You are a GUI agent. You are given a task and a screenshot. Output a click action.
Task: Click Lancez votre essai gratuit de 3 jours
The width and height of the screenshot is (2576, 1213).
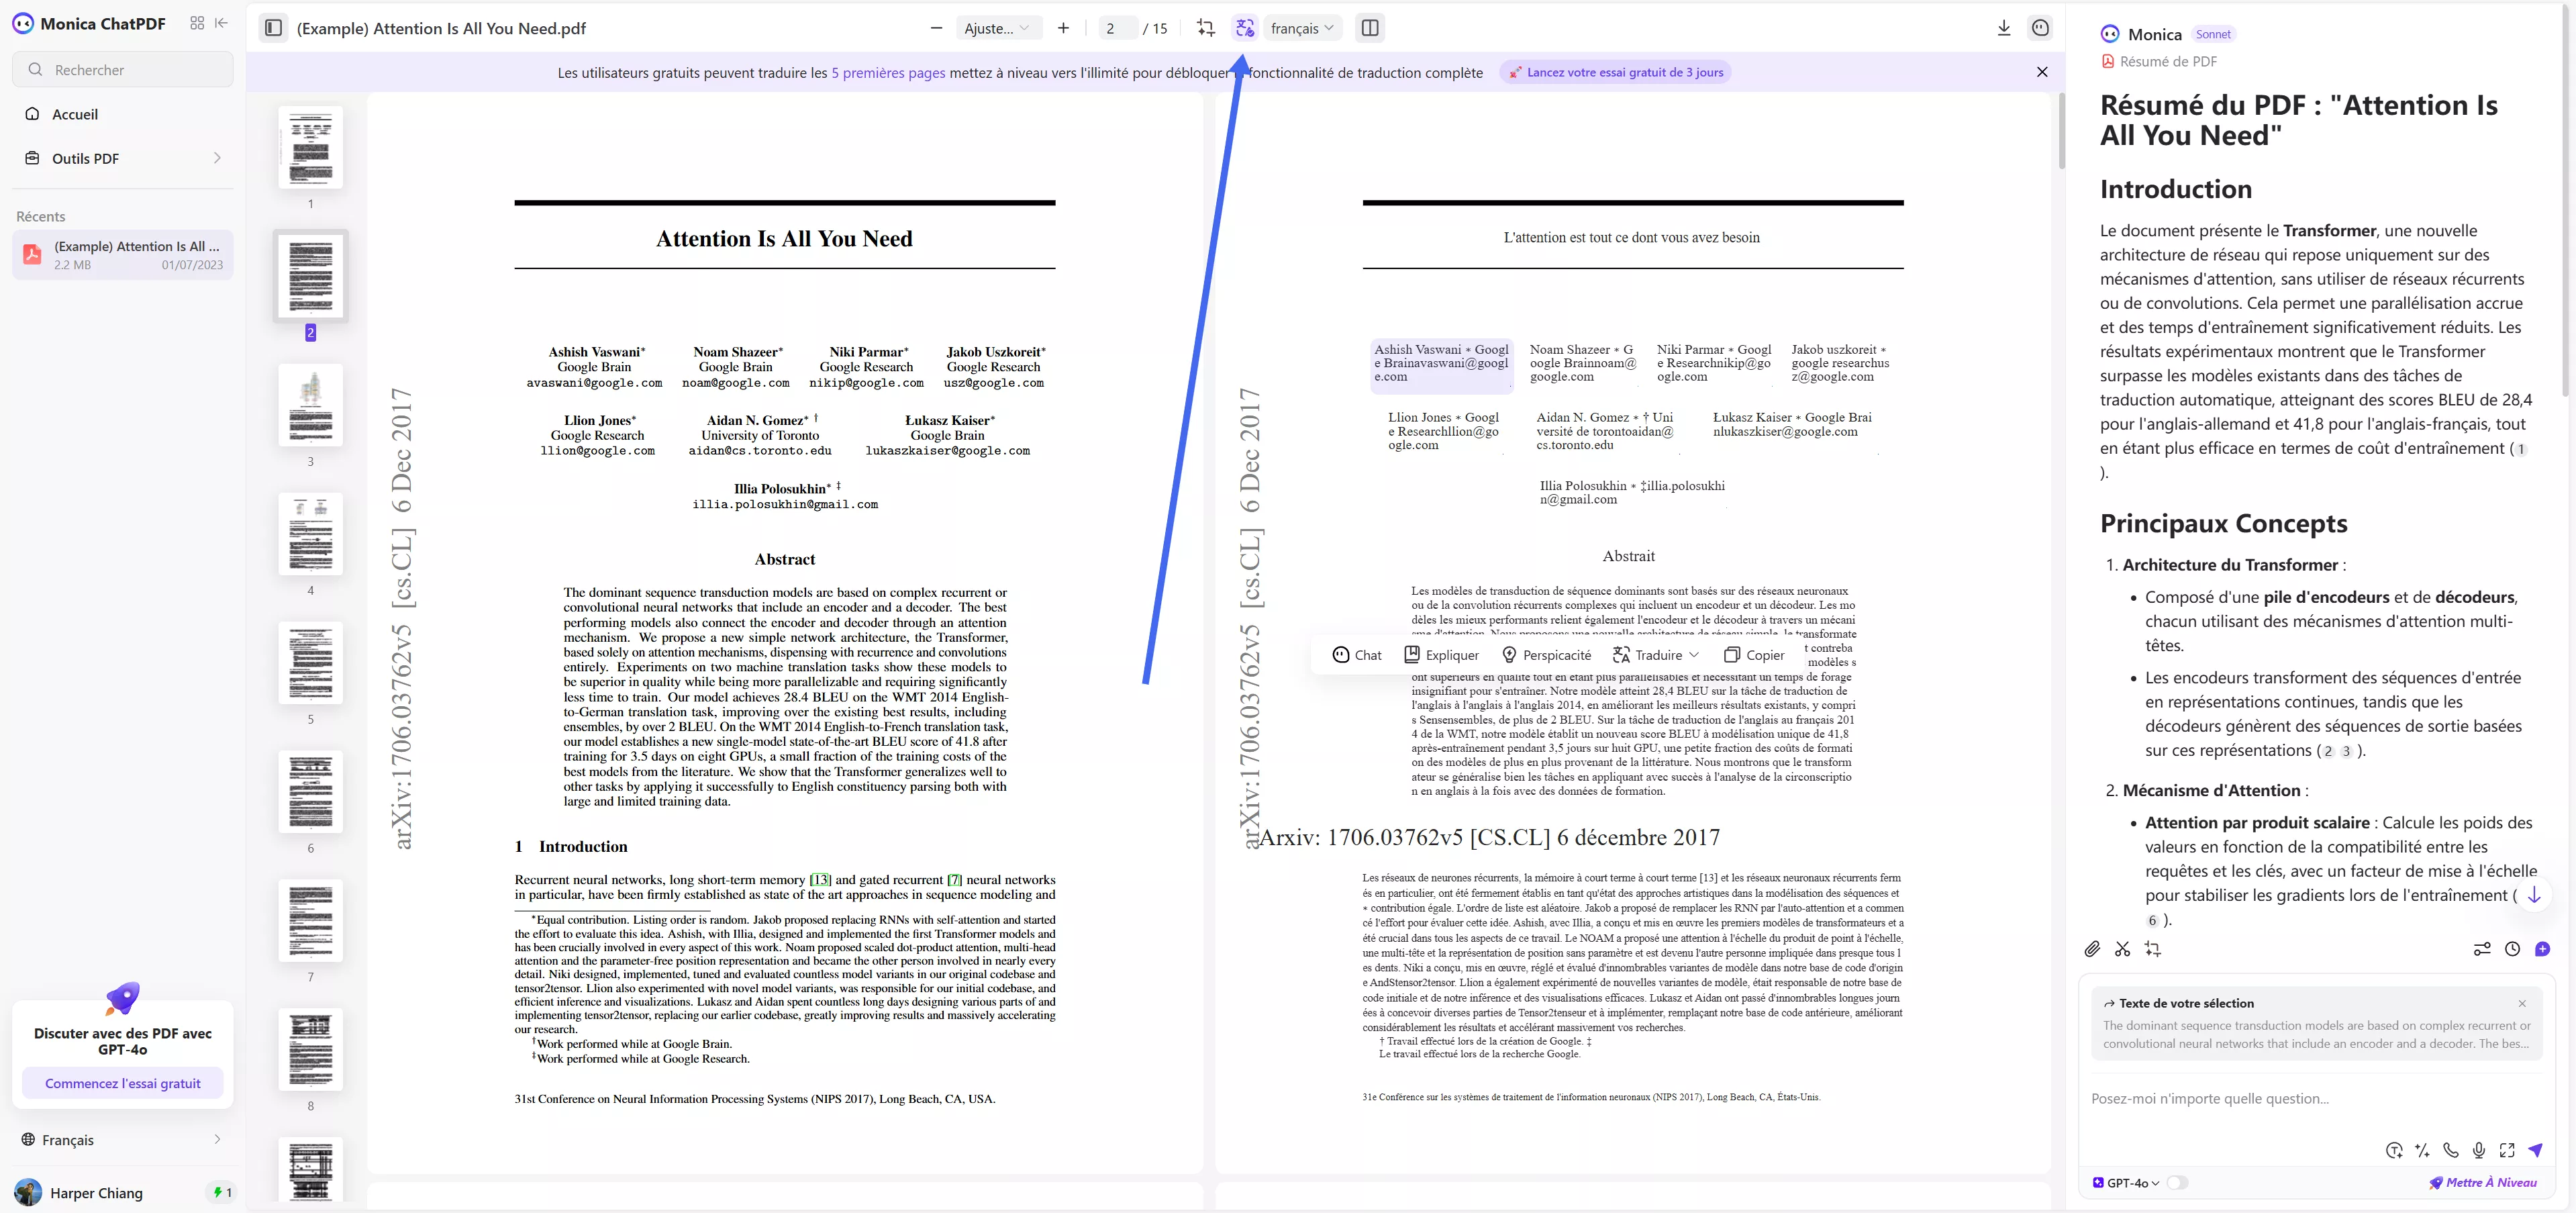pos(1616,72)
